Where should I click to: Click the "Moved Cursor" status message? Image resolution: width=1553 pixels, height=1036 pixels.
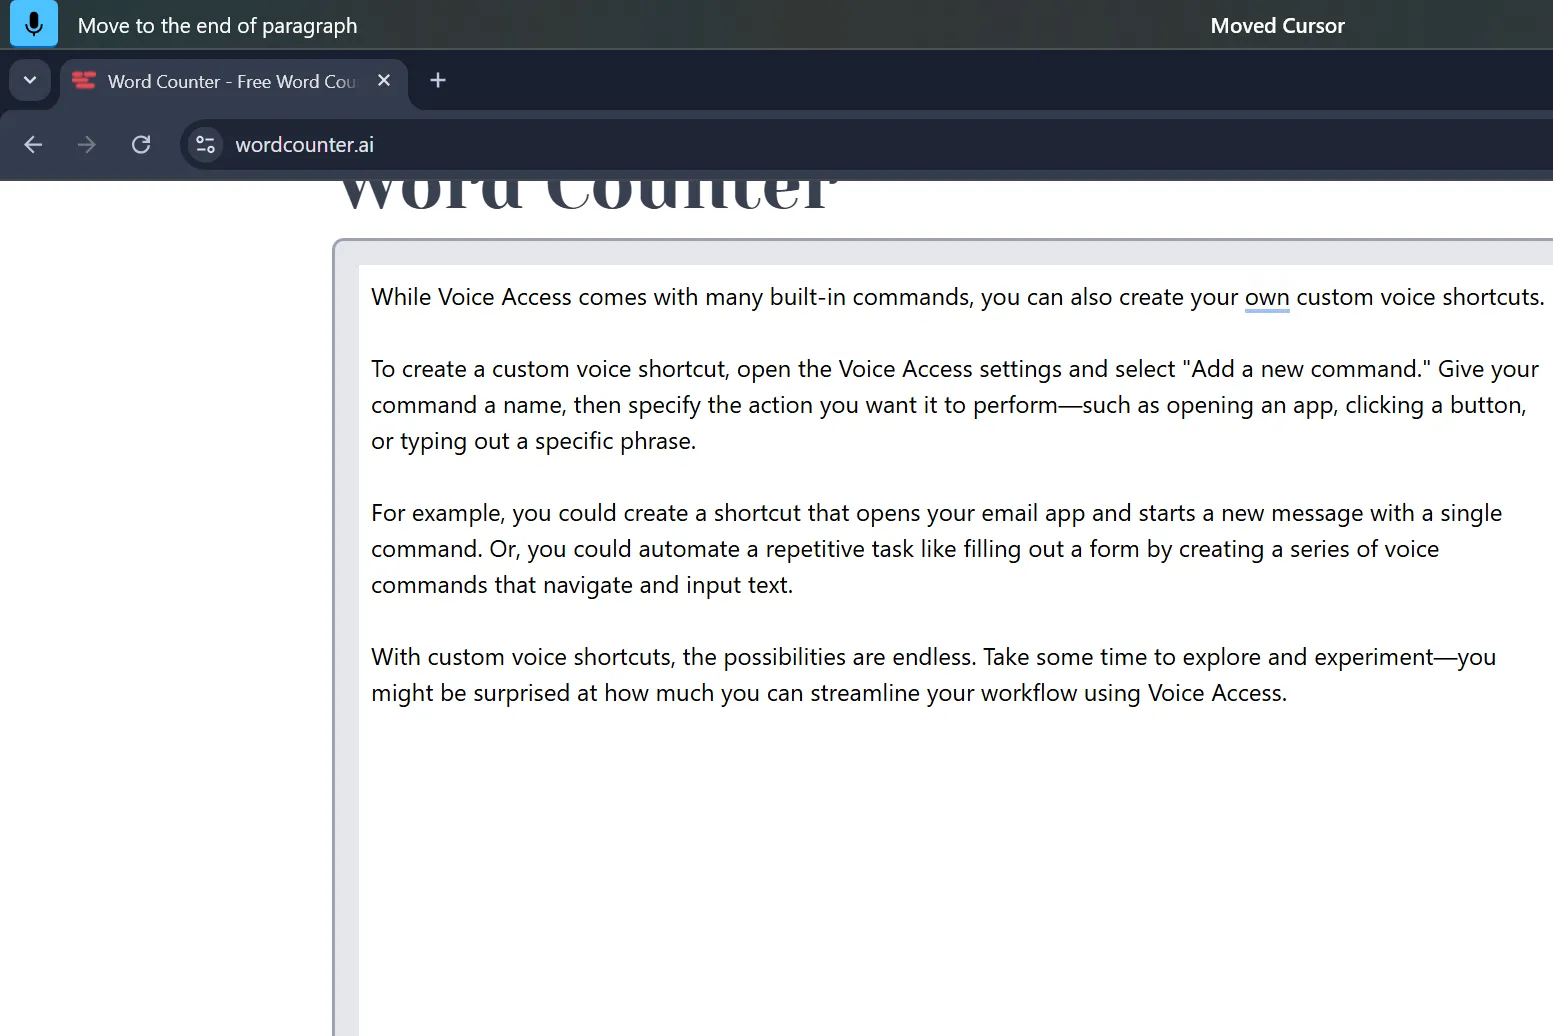(1277, 26)
